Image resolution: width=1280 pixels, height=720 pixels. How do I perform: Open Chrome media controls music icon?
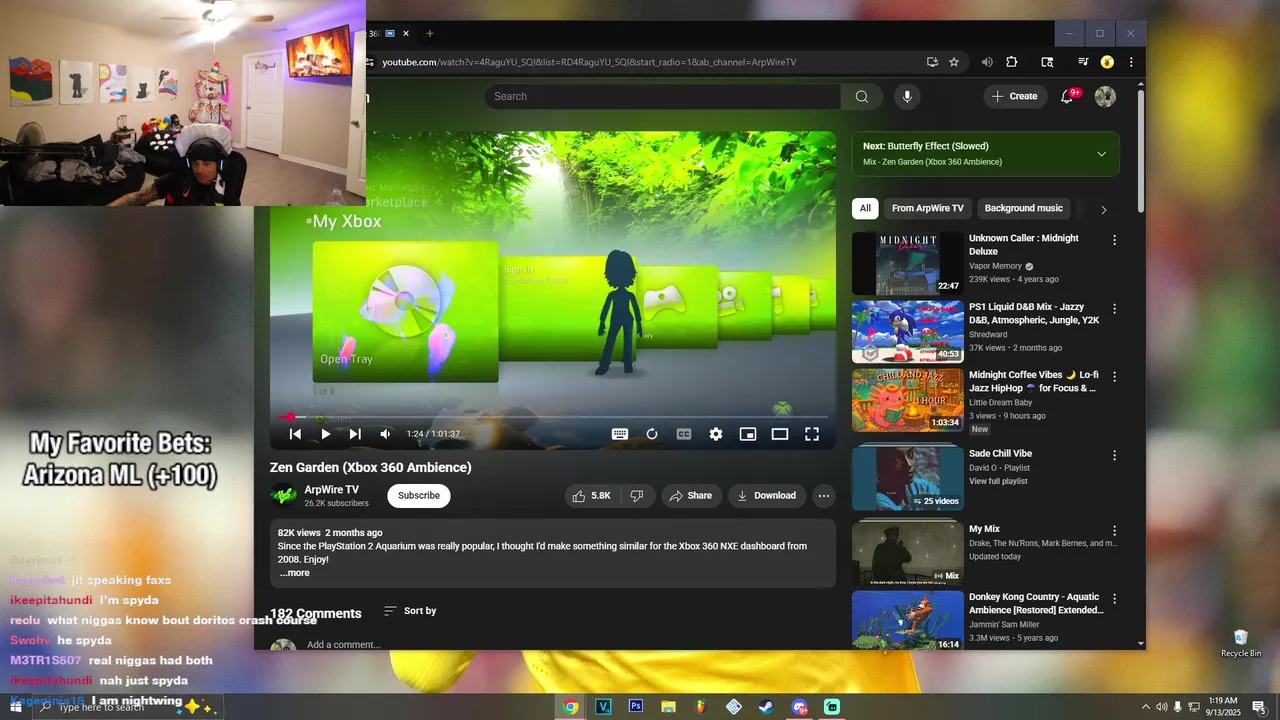click(x=1082, y=62)
